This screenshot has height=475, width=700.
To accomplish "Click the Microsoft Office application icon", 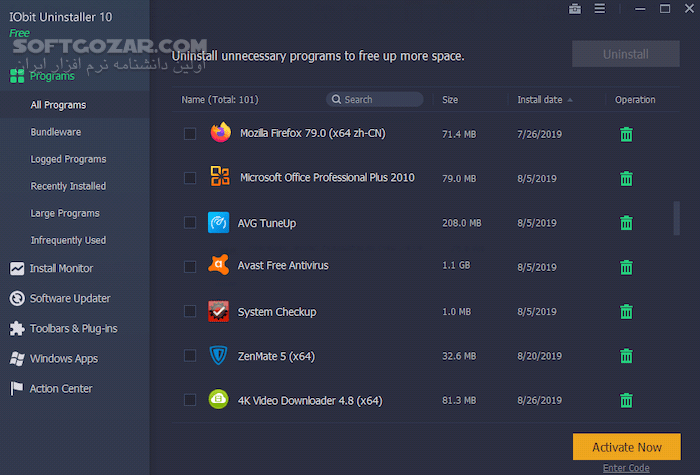I will [220, 175].
